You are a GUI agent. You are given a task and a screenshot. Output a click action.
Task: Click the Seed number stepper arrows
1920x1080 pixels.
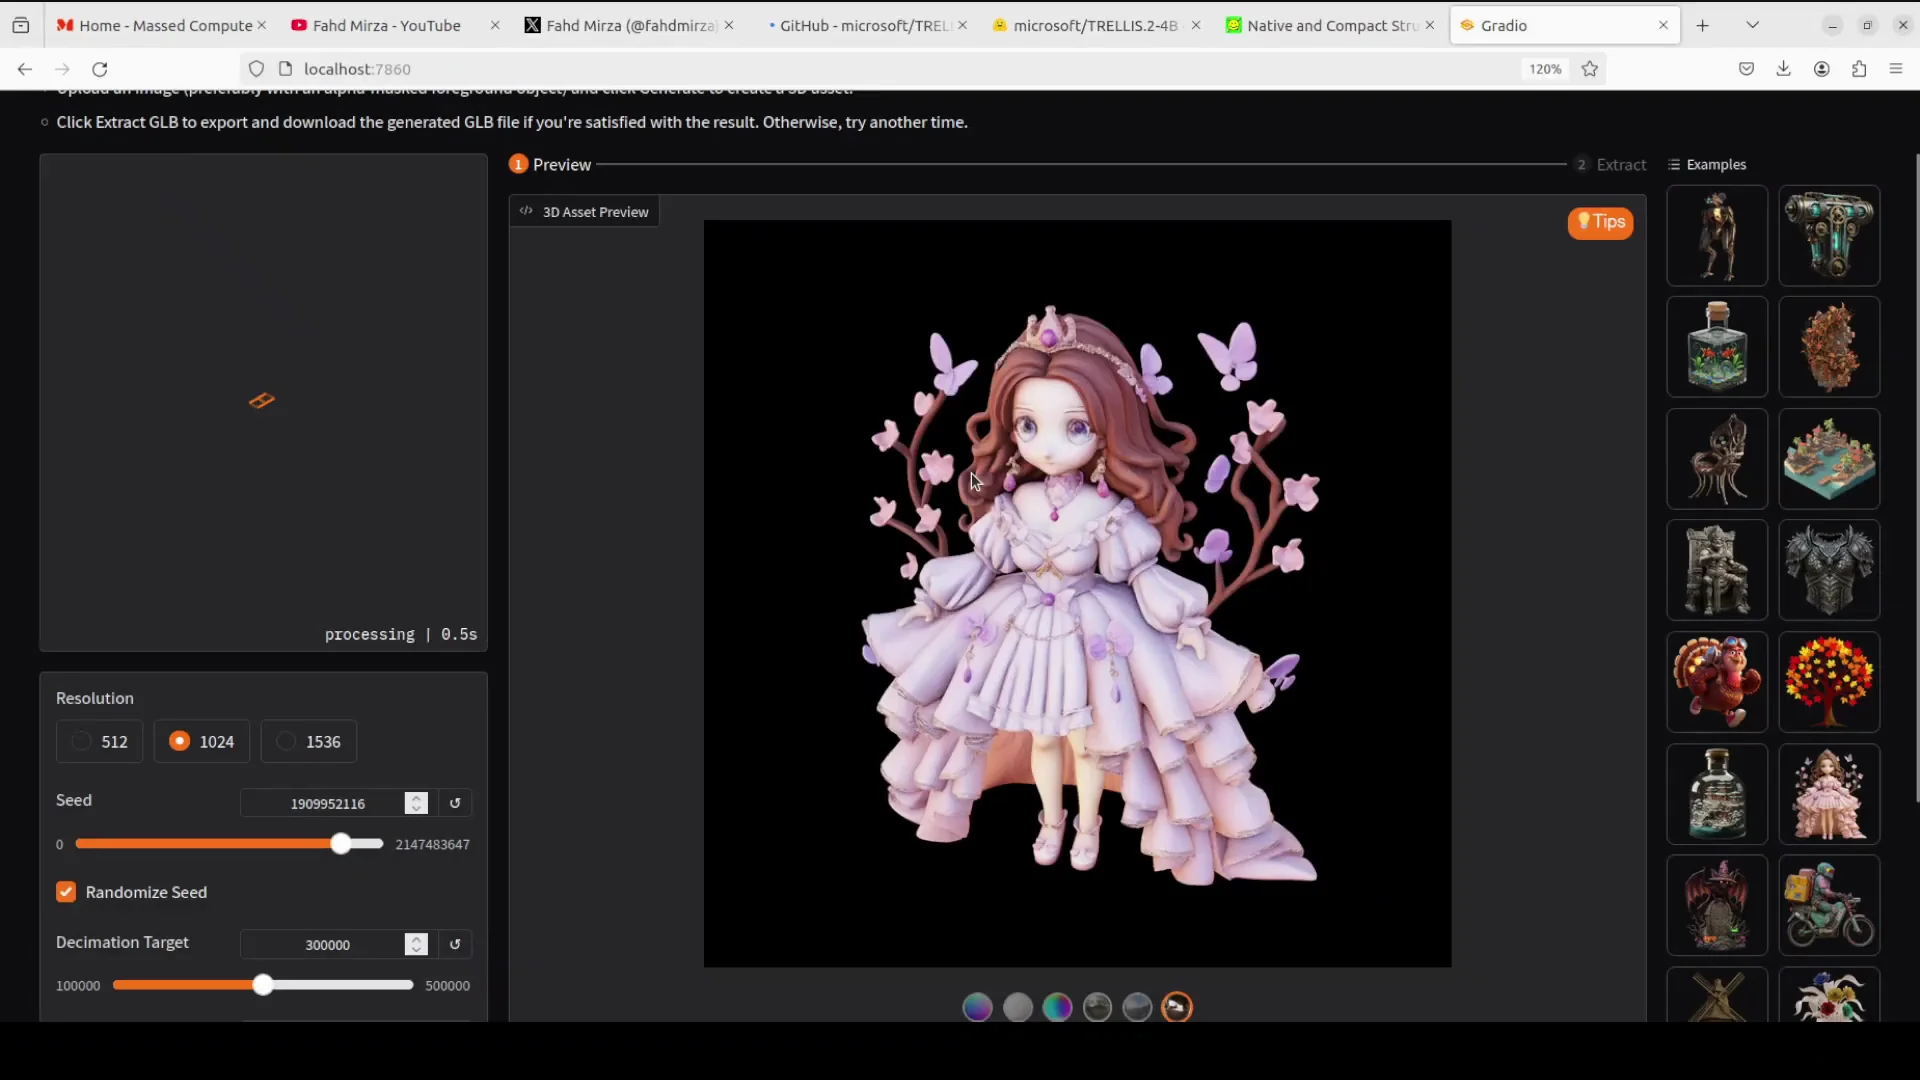pos(416,803)
